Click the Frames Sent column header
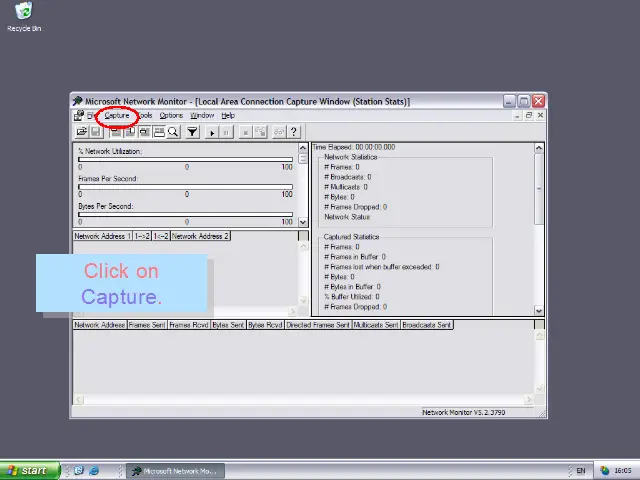This screenshot has height=480, width=640. pyautogui.click(x=147, y=325)
